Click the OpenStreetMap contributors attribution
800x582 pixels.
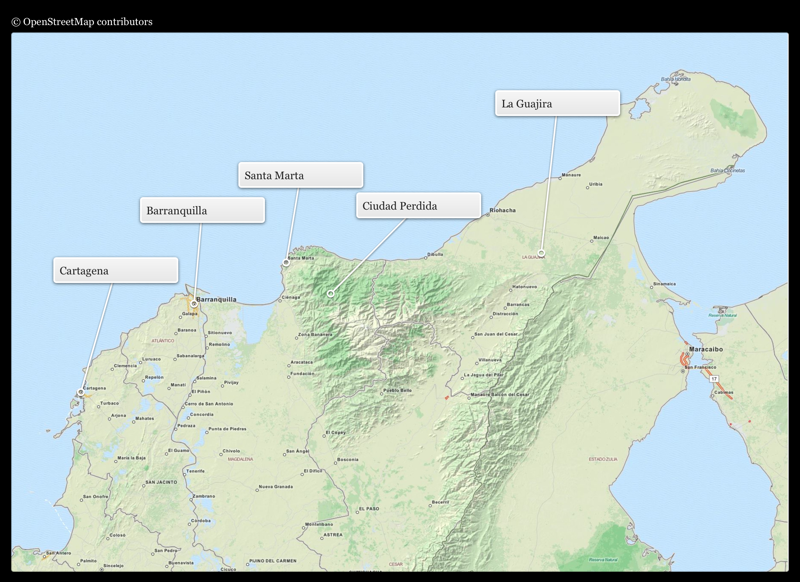[82, 21]
